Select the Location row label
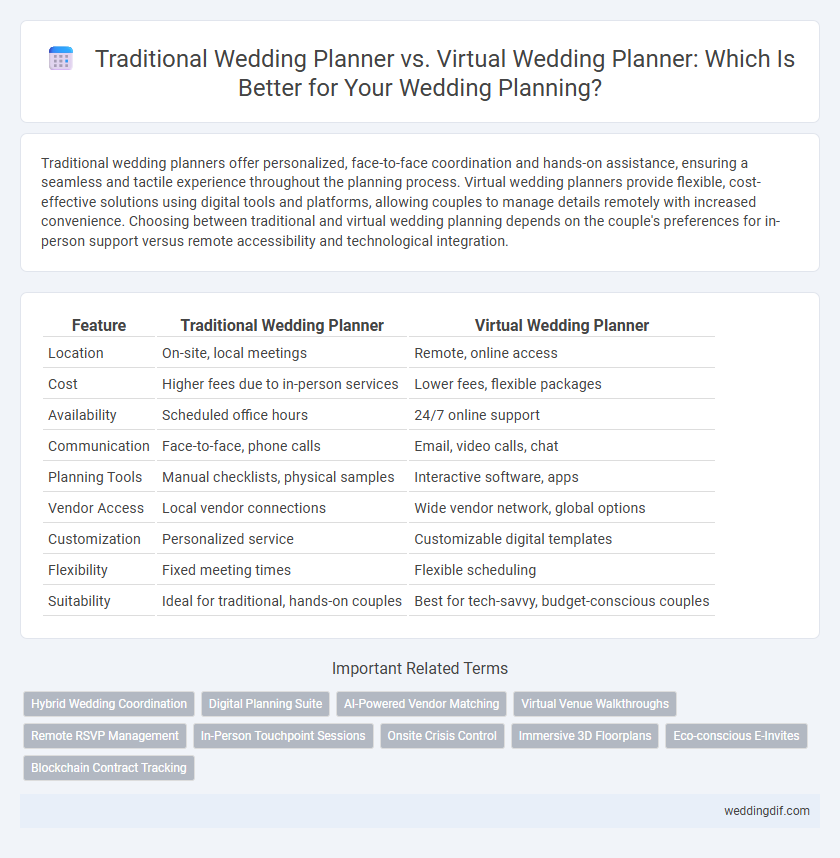This screenshot has height=858, width=840. 76,353
